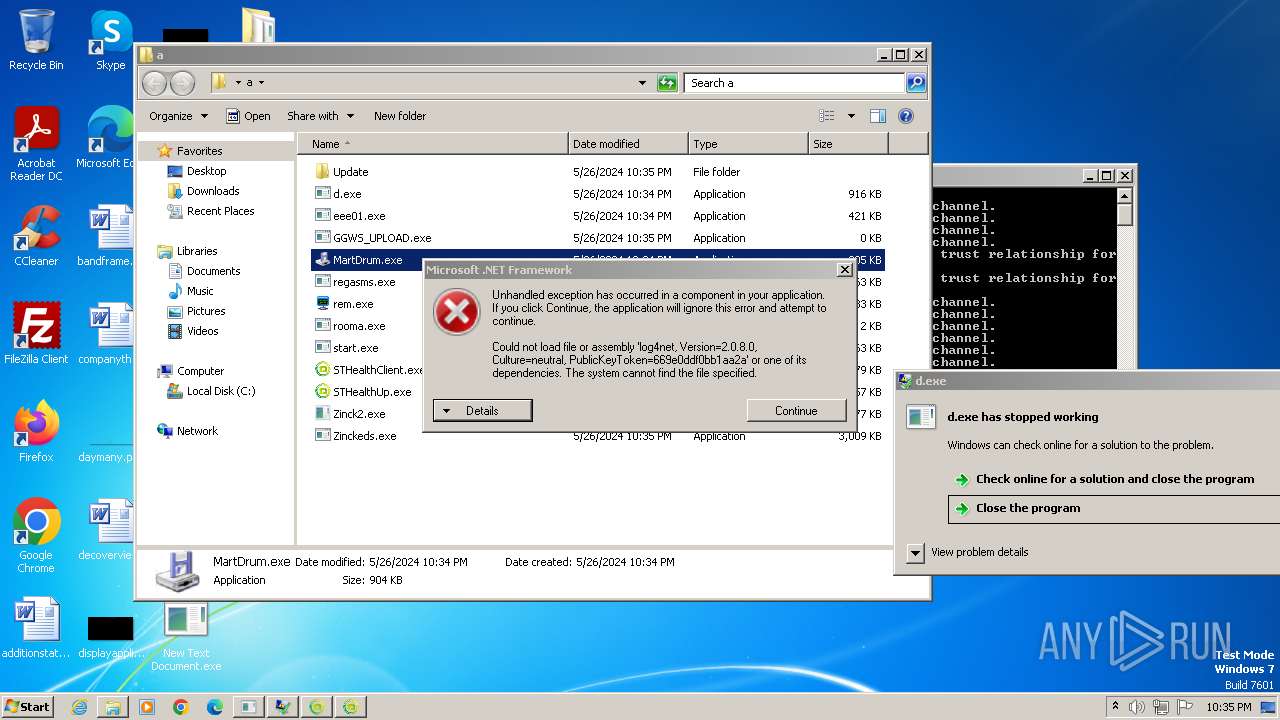The height and width of the screenshot is (720, 1280).
Task: Select Recent Places in Favorites
Action: point(220,211)
